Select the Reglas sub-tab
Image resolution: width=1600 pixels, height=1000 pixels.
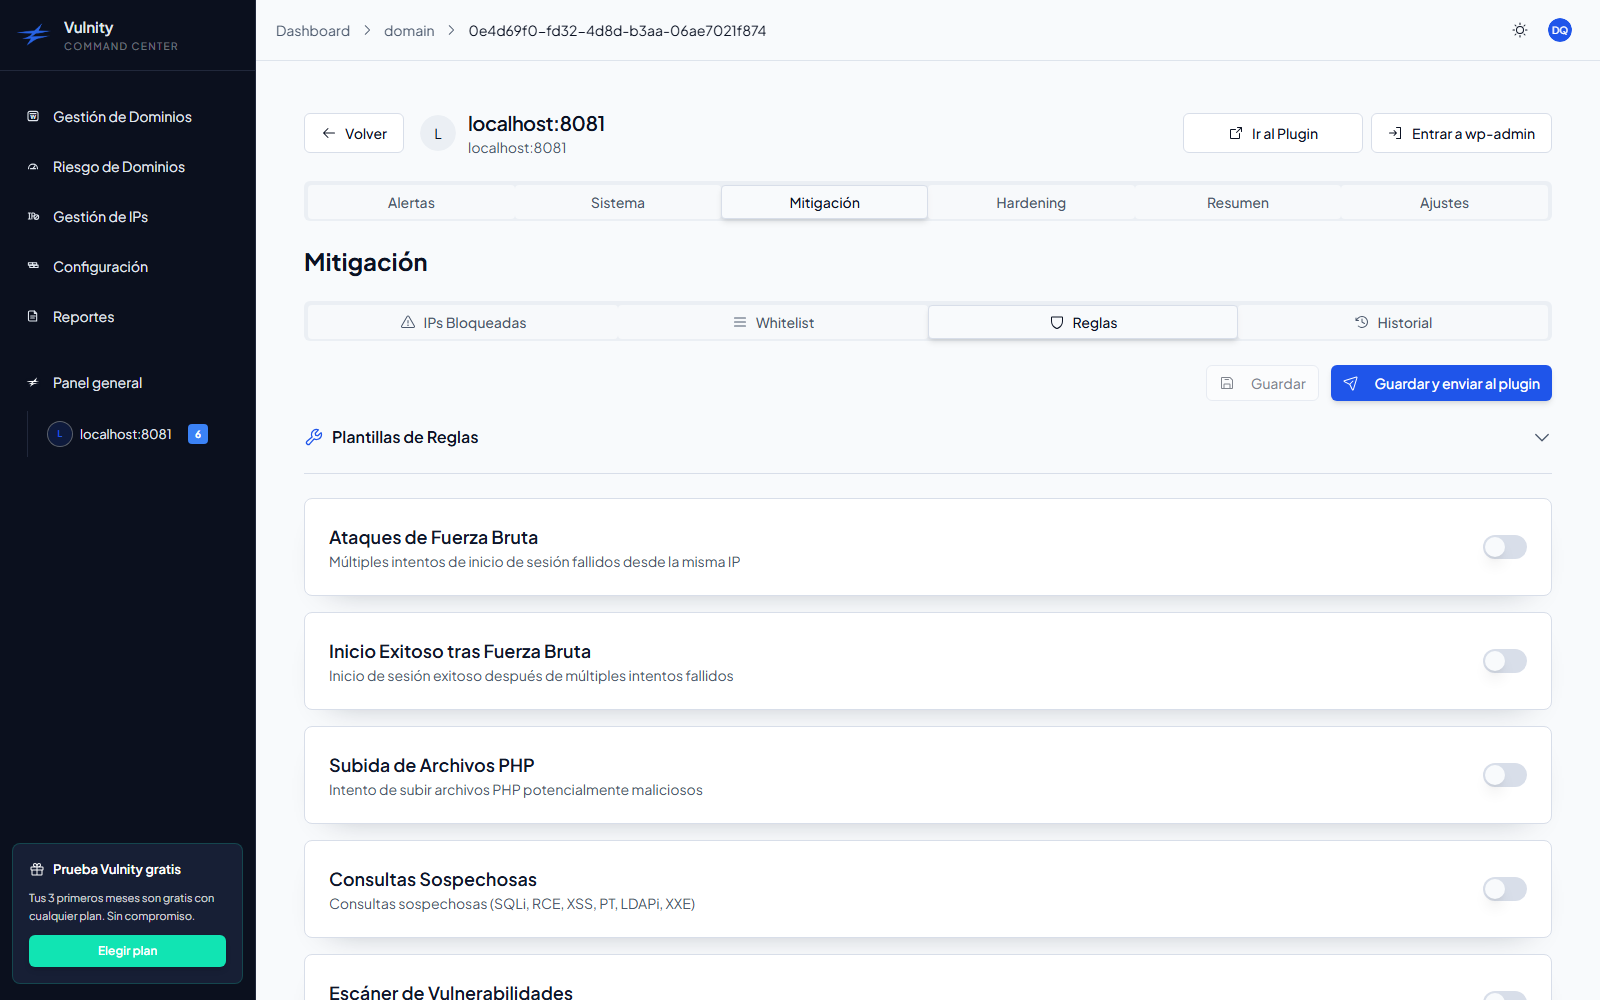1083,322
